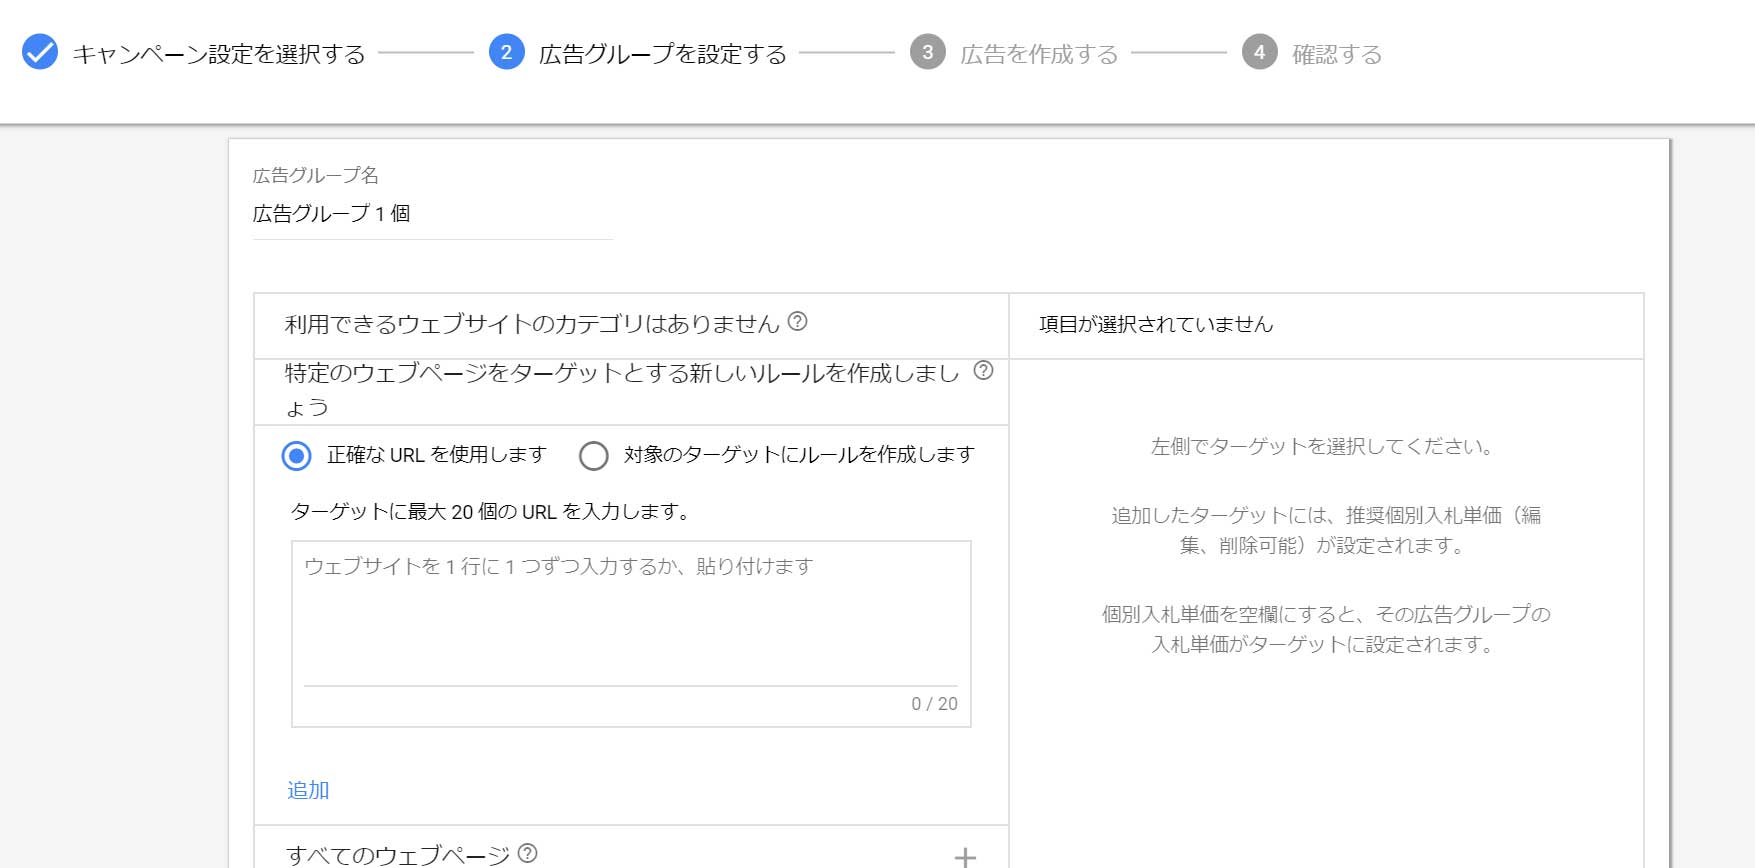The height and width of the screenshot is (868, 1755).
Task: Click the 追加 link
Action: pos(308,790)
